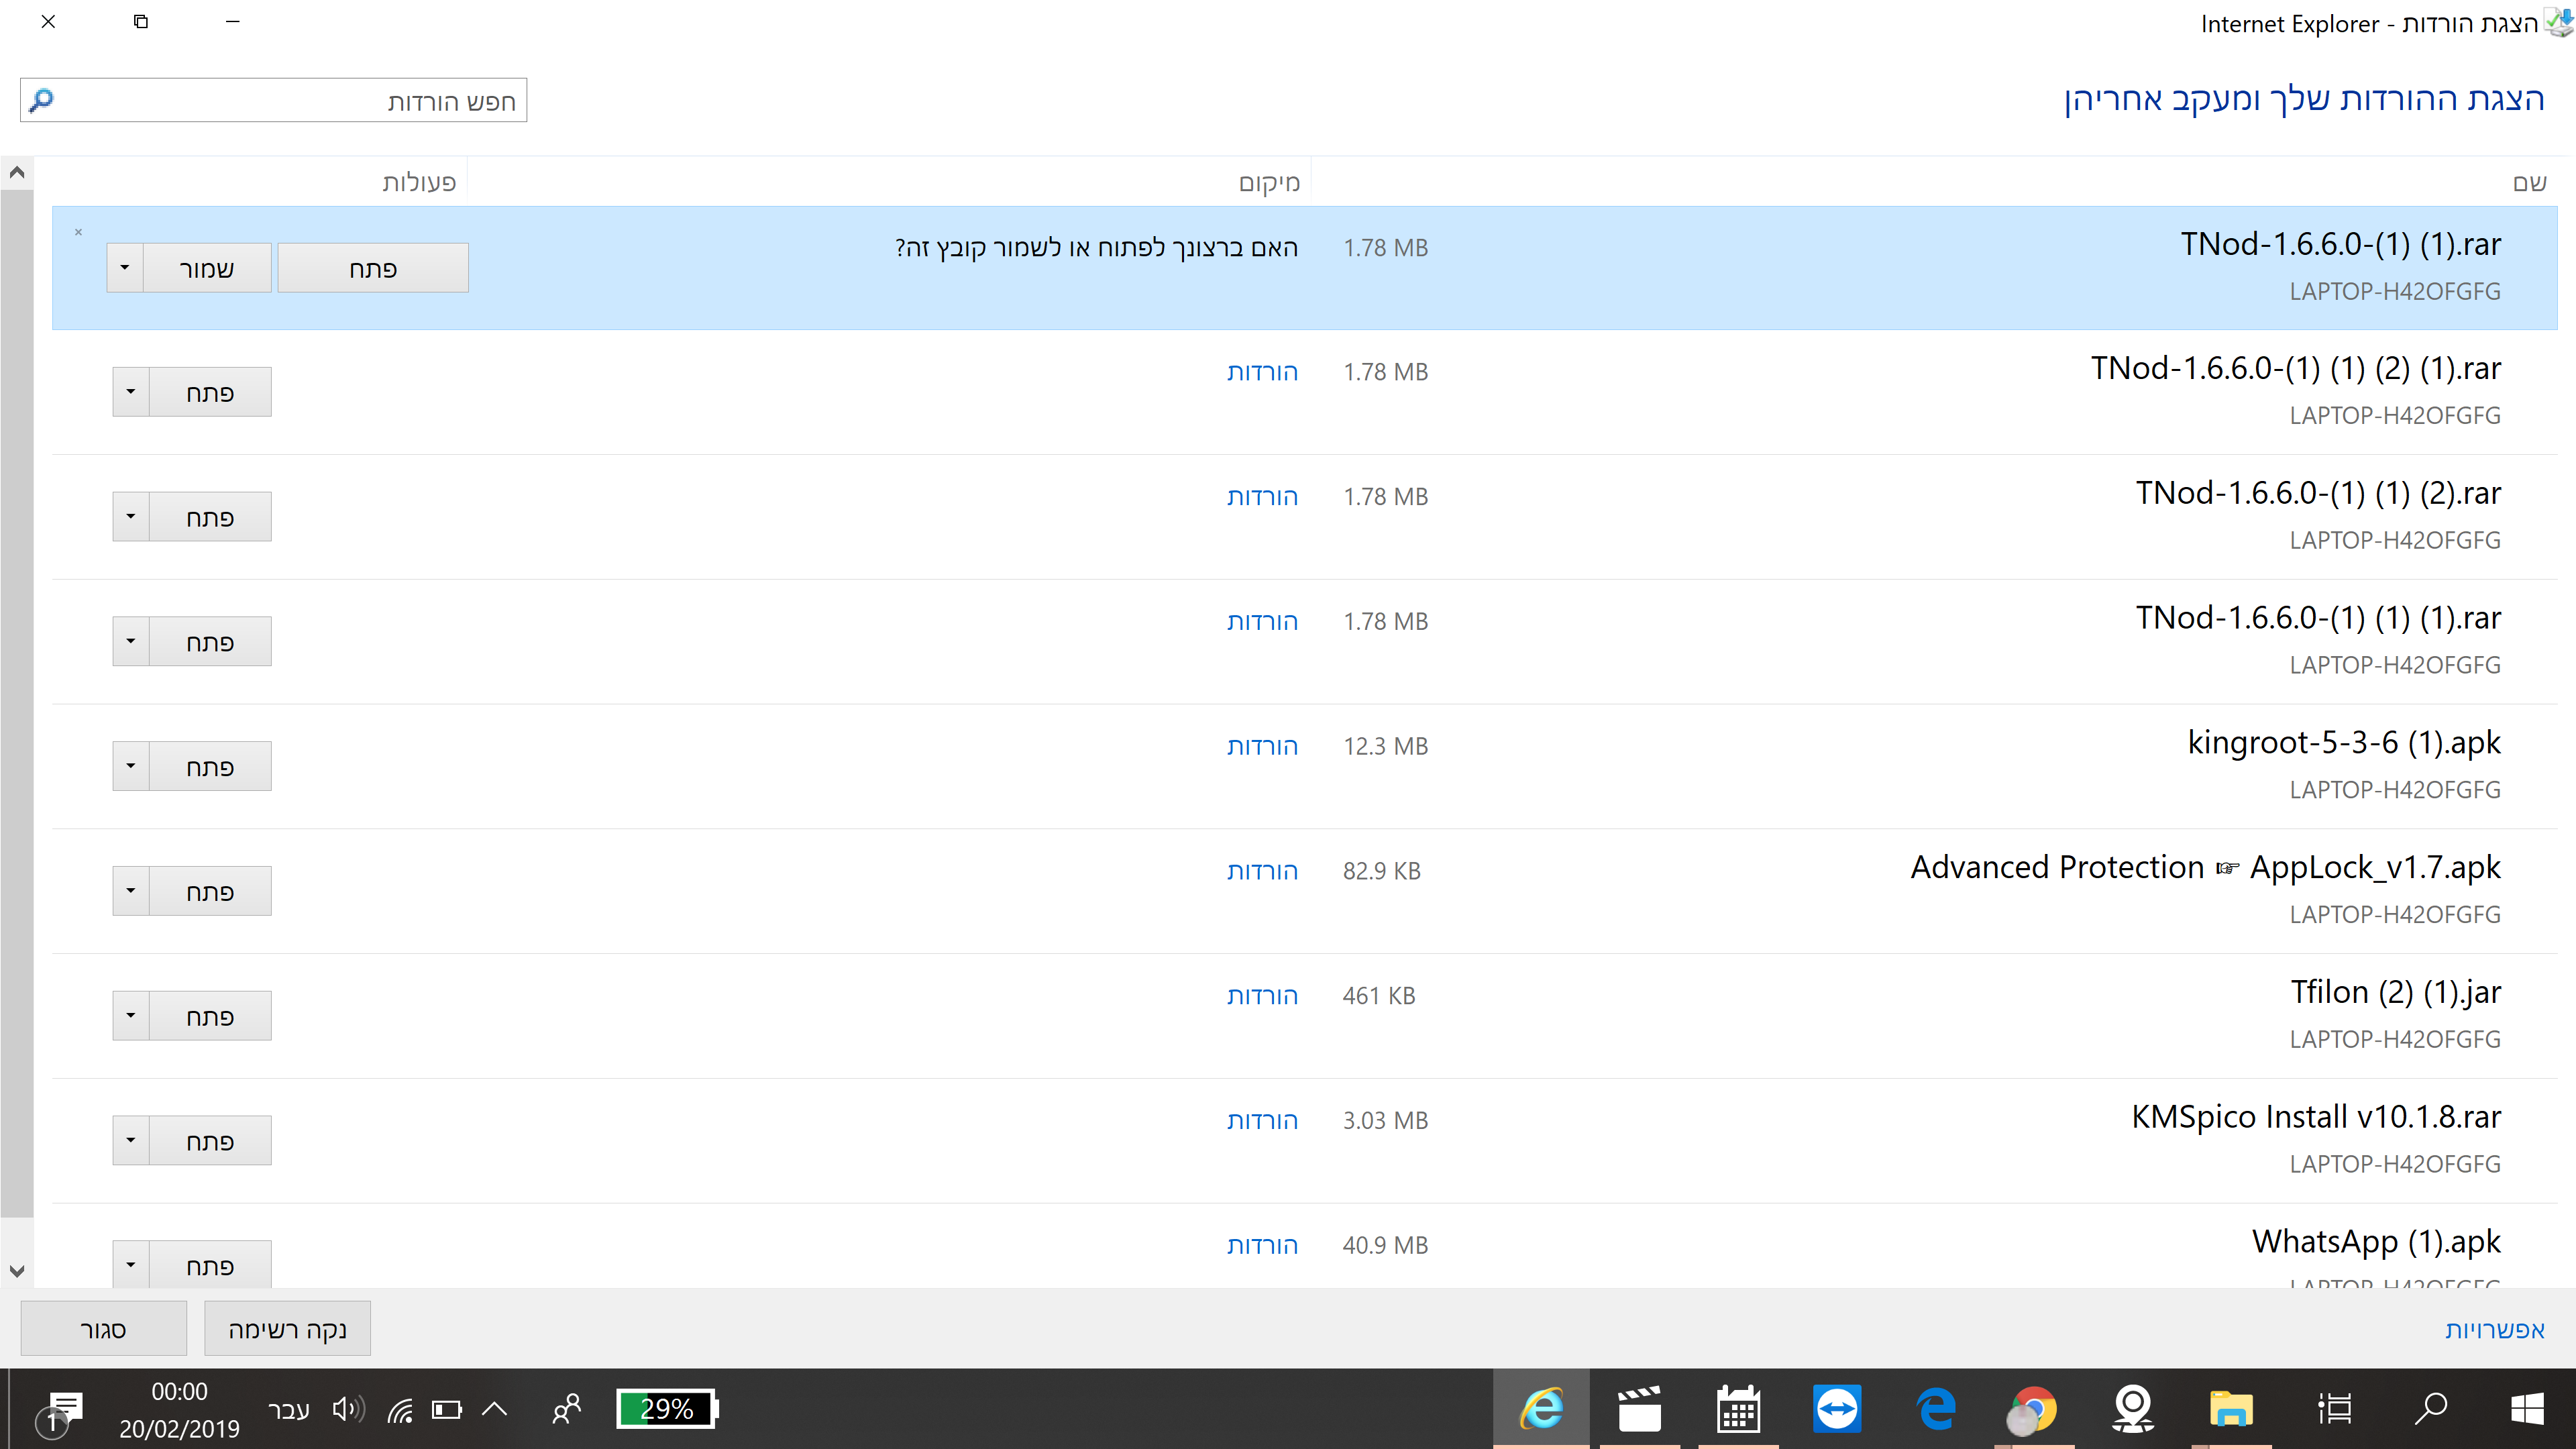
Task: Open Microsoft Edge from the taskbar
Action: pos(1936,1409)
